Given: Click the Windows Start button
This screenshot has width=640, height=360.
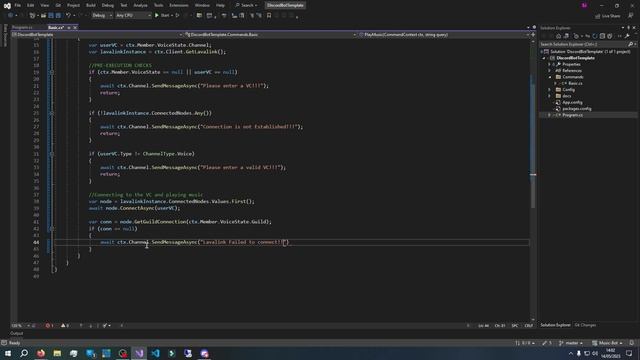Looking at the screenshot, I should [7, 353].
